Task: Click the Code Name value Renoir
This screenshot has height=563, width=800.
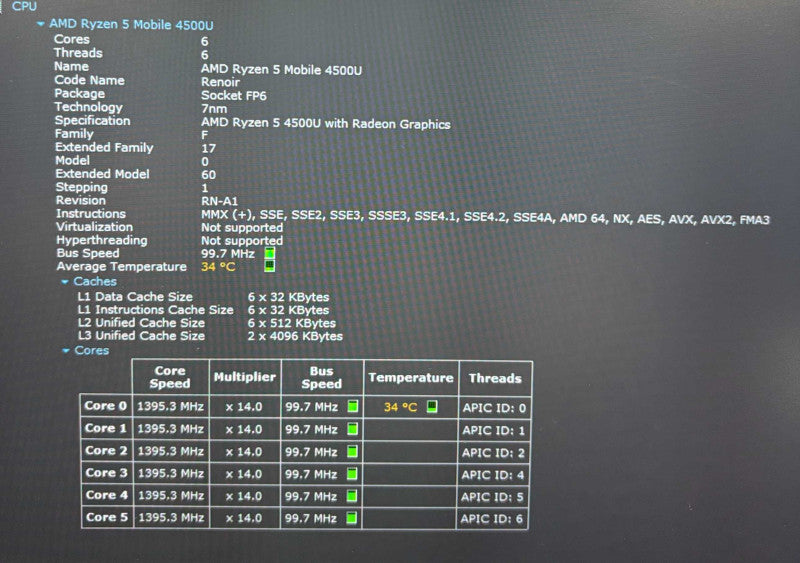Action: (x=220, y=82)
